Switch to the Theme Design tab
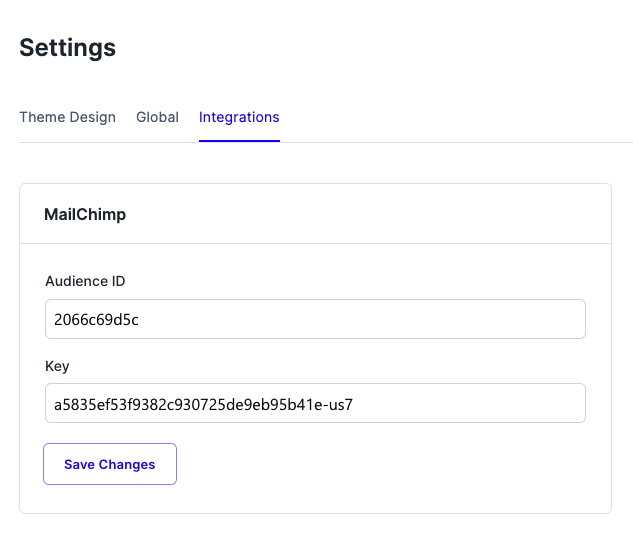Viewport: 633px width, 533px height. click(67, 117)
